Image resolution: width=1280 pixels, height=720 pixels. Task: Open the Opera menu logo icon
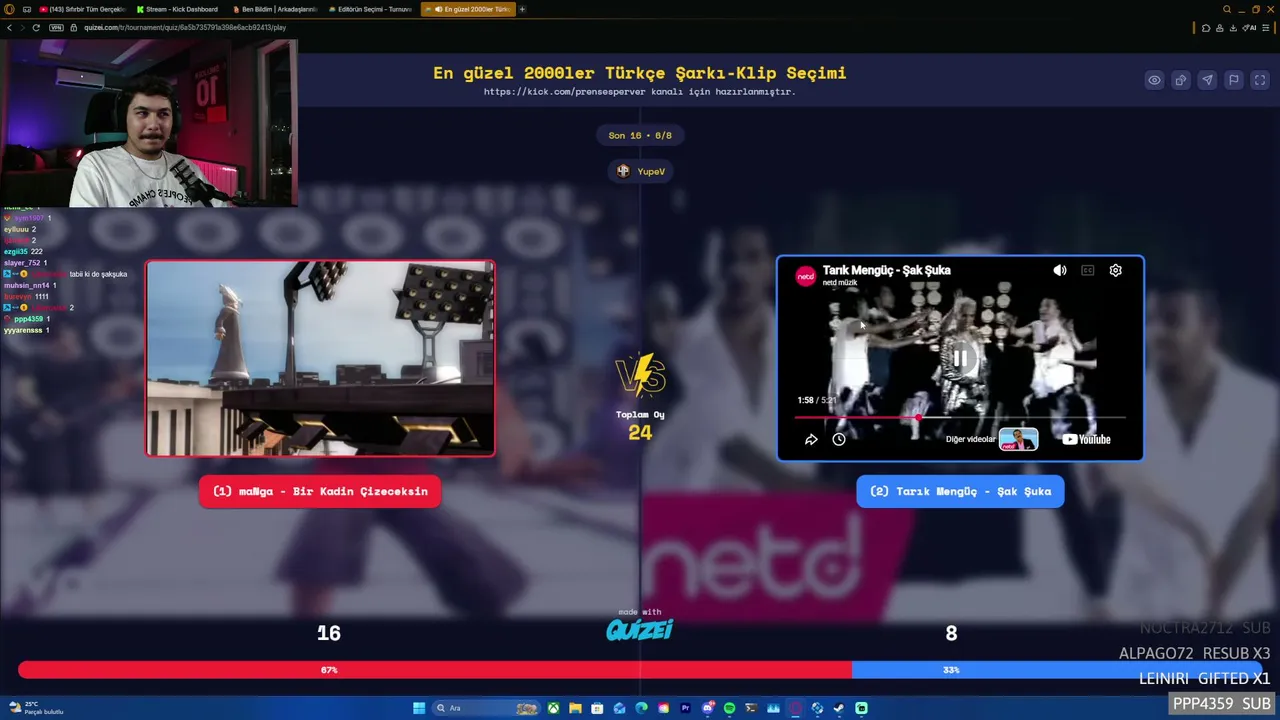(x=10, y=9)
